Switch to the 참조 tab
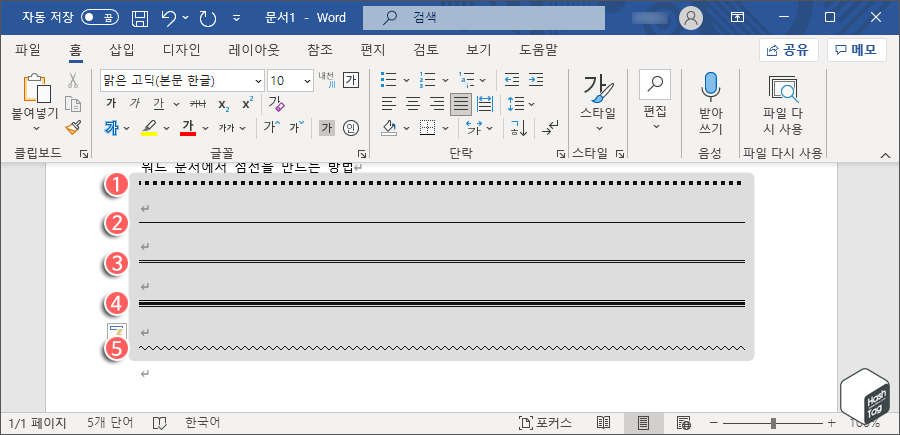 (x=320, y=50)
